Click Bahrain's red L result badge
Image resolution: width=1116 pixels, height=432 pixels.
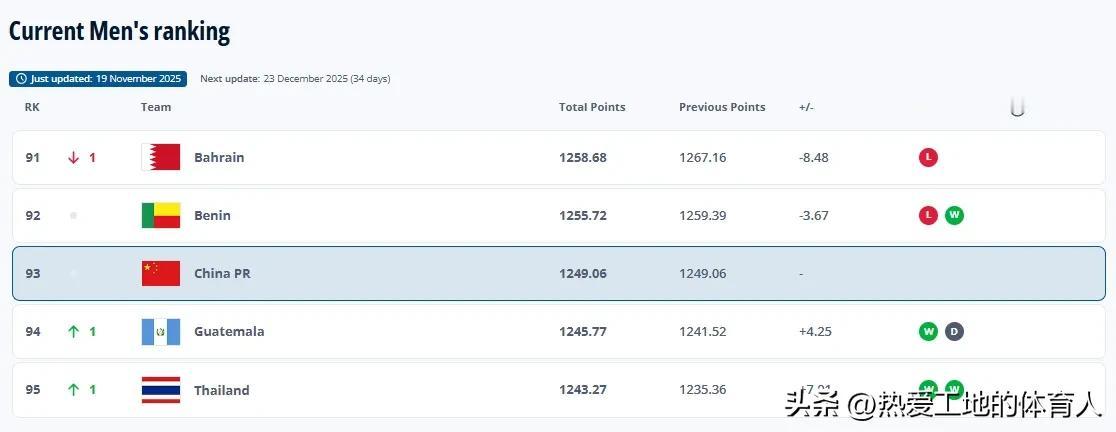pos(928,157)
